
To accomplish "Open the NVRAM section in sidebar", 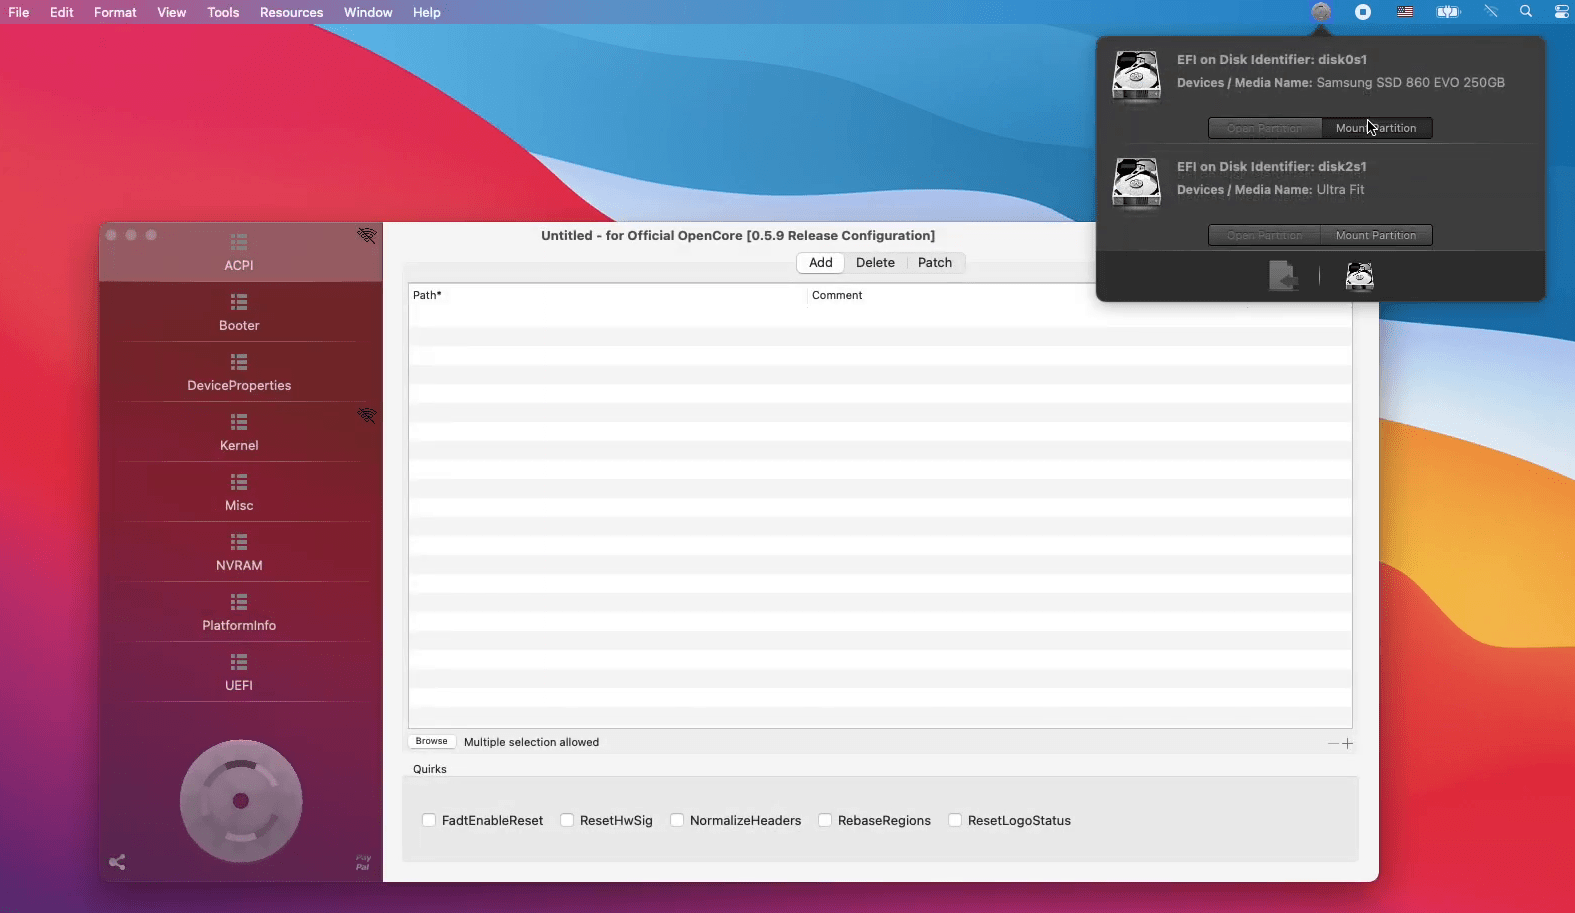I will point(239,552).
